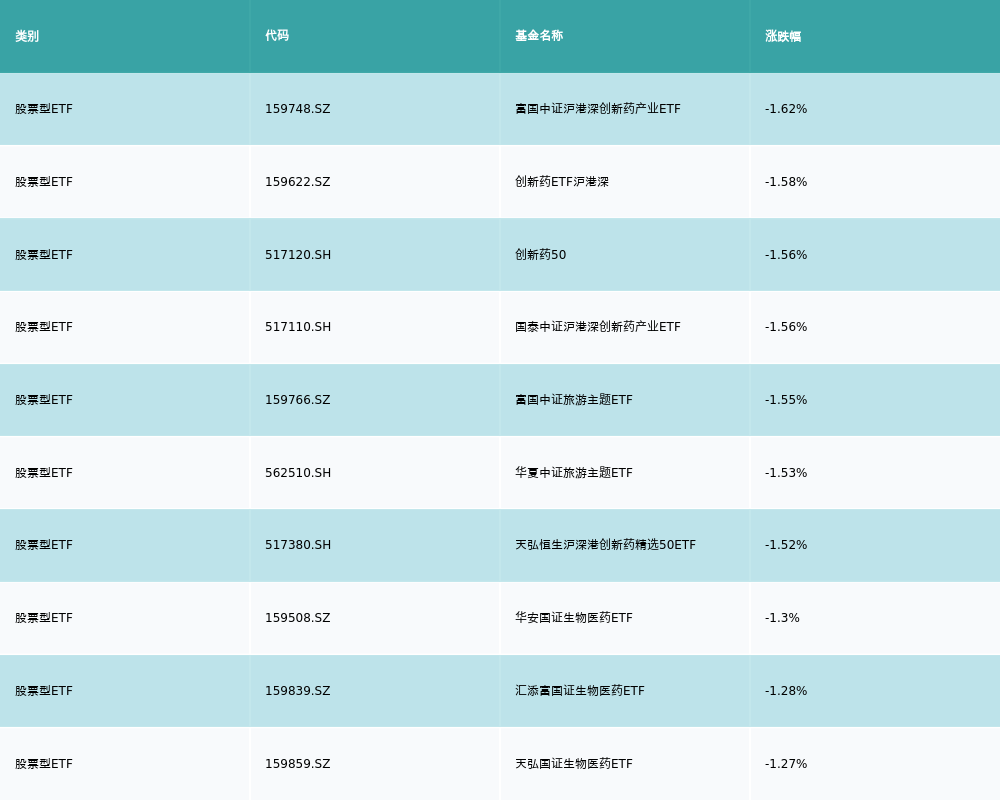
Task: Click fund name 华安国证生物医药ETF
Action: click(x=574, y=618)
